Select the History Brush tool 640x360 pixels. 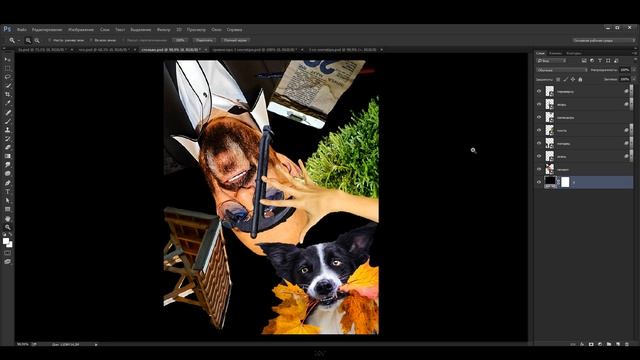(x=7, y=139)
